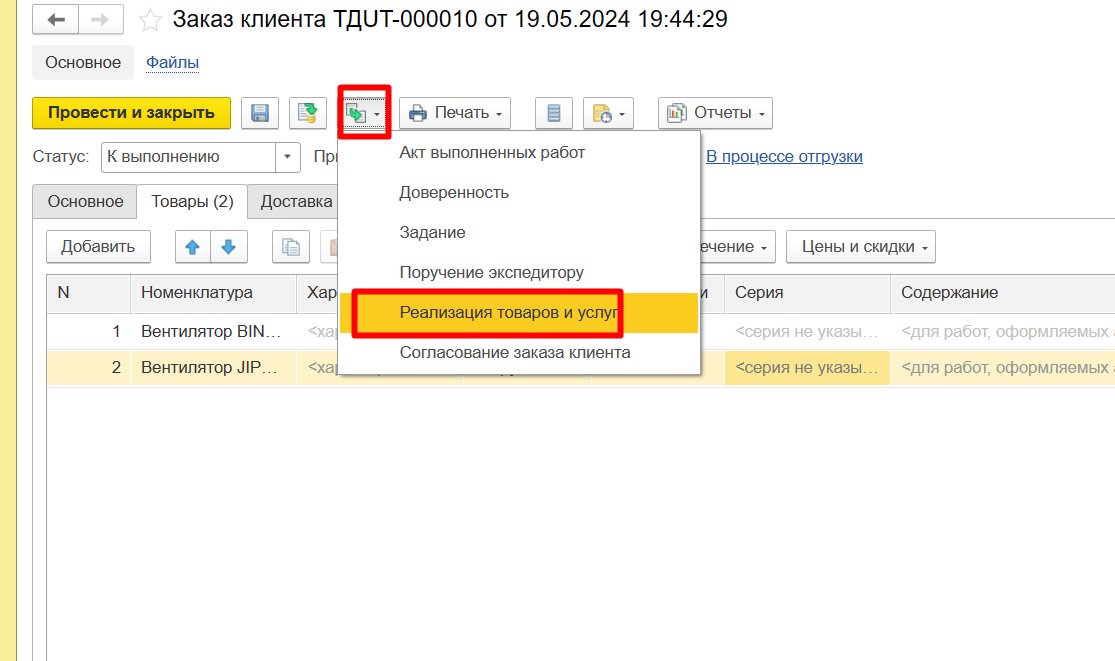Click row number 2 cell
This screenshot has height=661, width=1115.
(x=89, y=368)
